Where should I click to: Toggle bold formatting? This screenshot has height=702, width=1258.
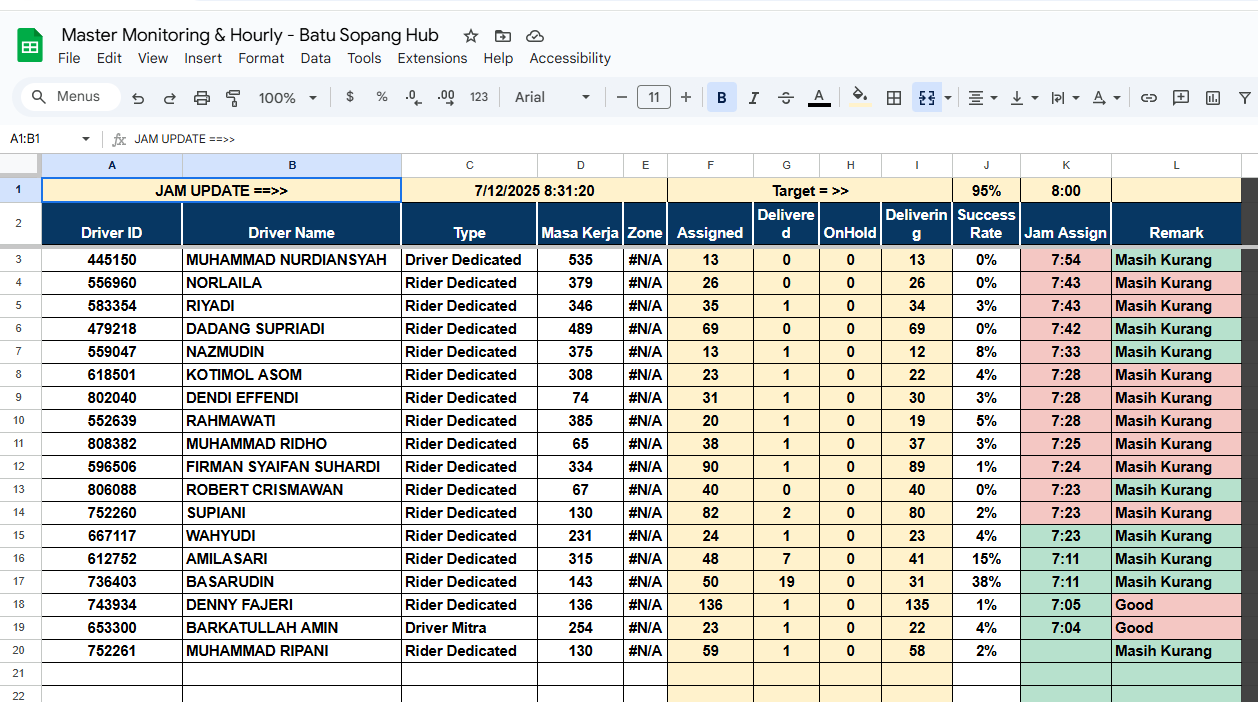[x=721, y=98]
